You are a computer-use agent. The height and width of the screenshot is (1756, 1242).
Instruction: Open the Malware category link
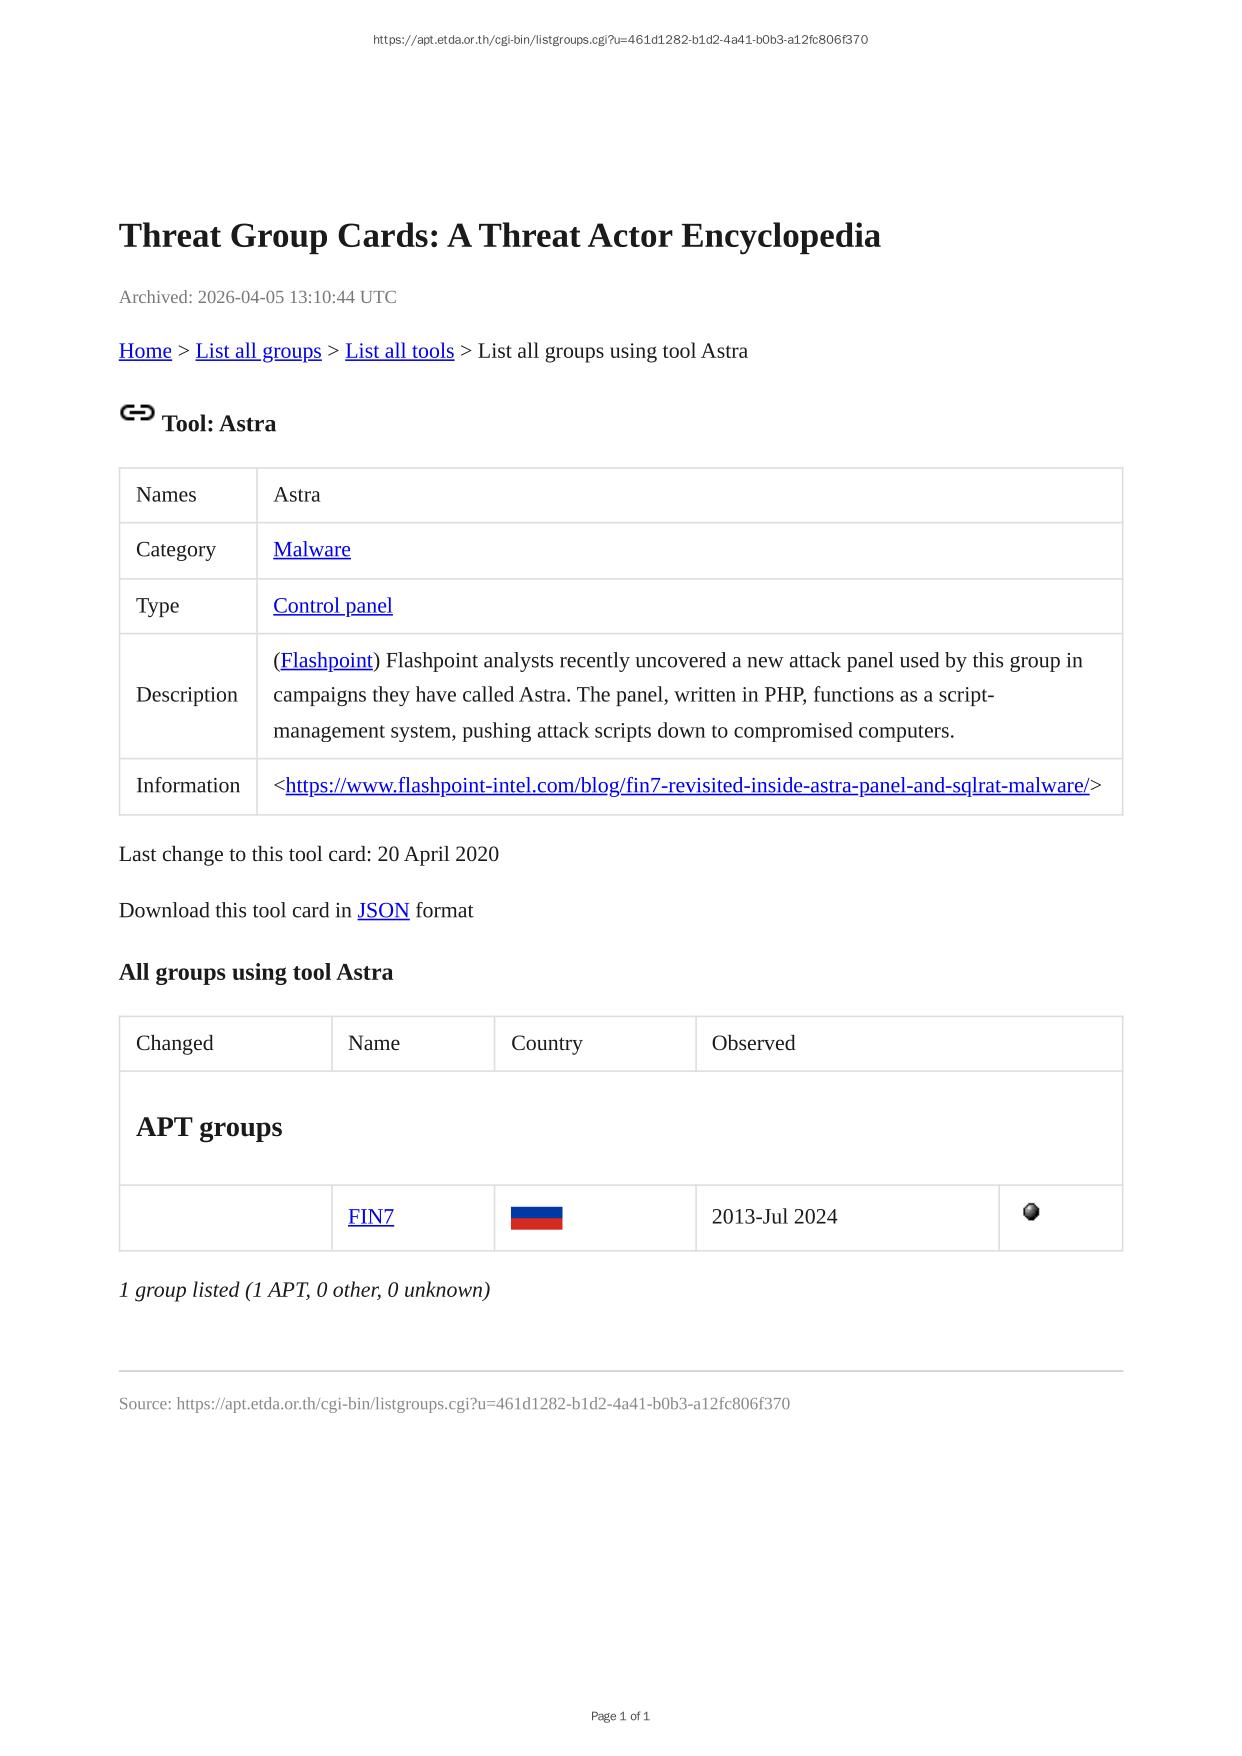click(x=312, y=550)
